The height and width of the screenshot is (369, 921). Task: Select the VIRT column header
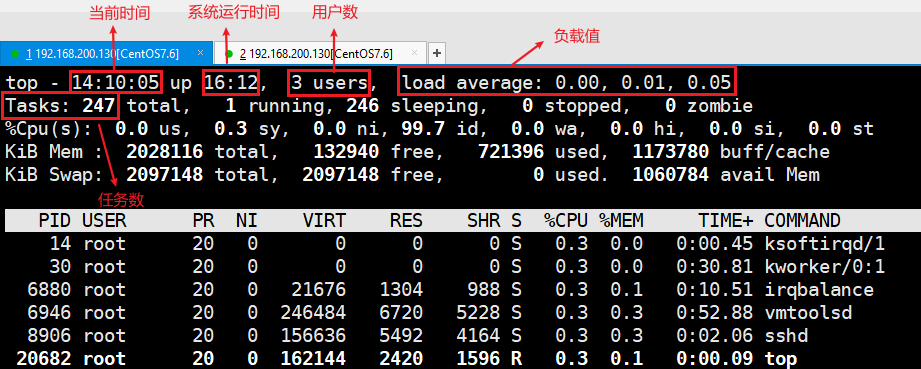[324, 221]
